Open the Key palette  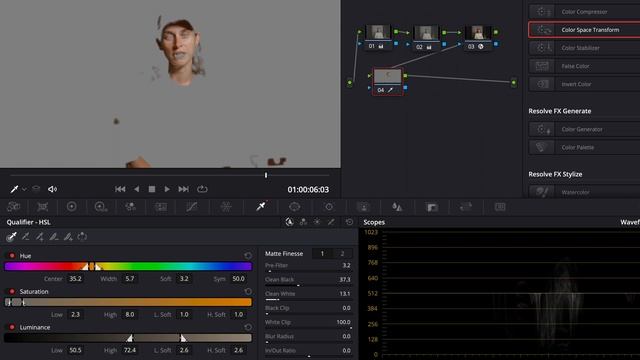click(x=432, y=207)
